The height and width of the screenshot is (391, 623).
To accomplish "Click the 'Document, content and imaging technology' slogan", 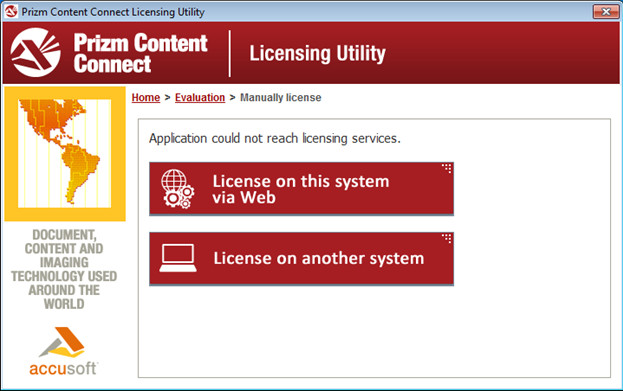I will 64,269.
